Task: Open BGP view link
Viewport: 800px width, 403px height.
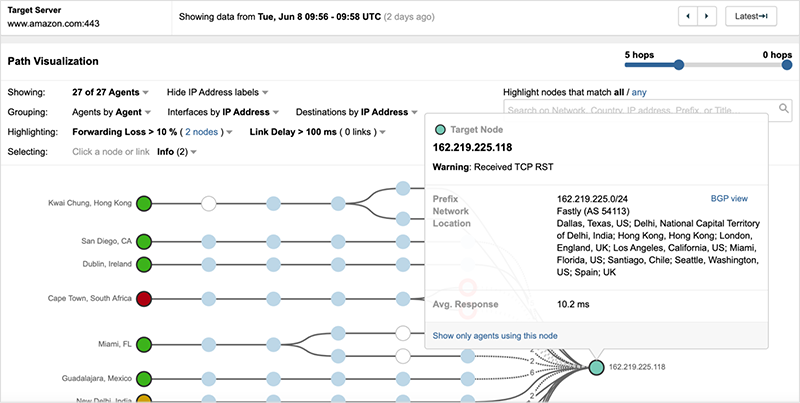Action: pos(729,199)
